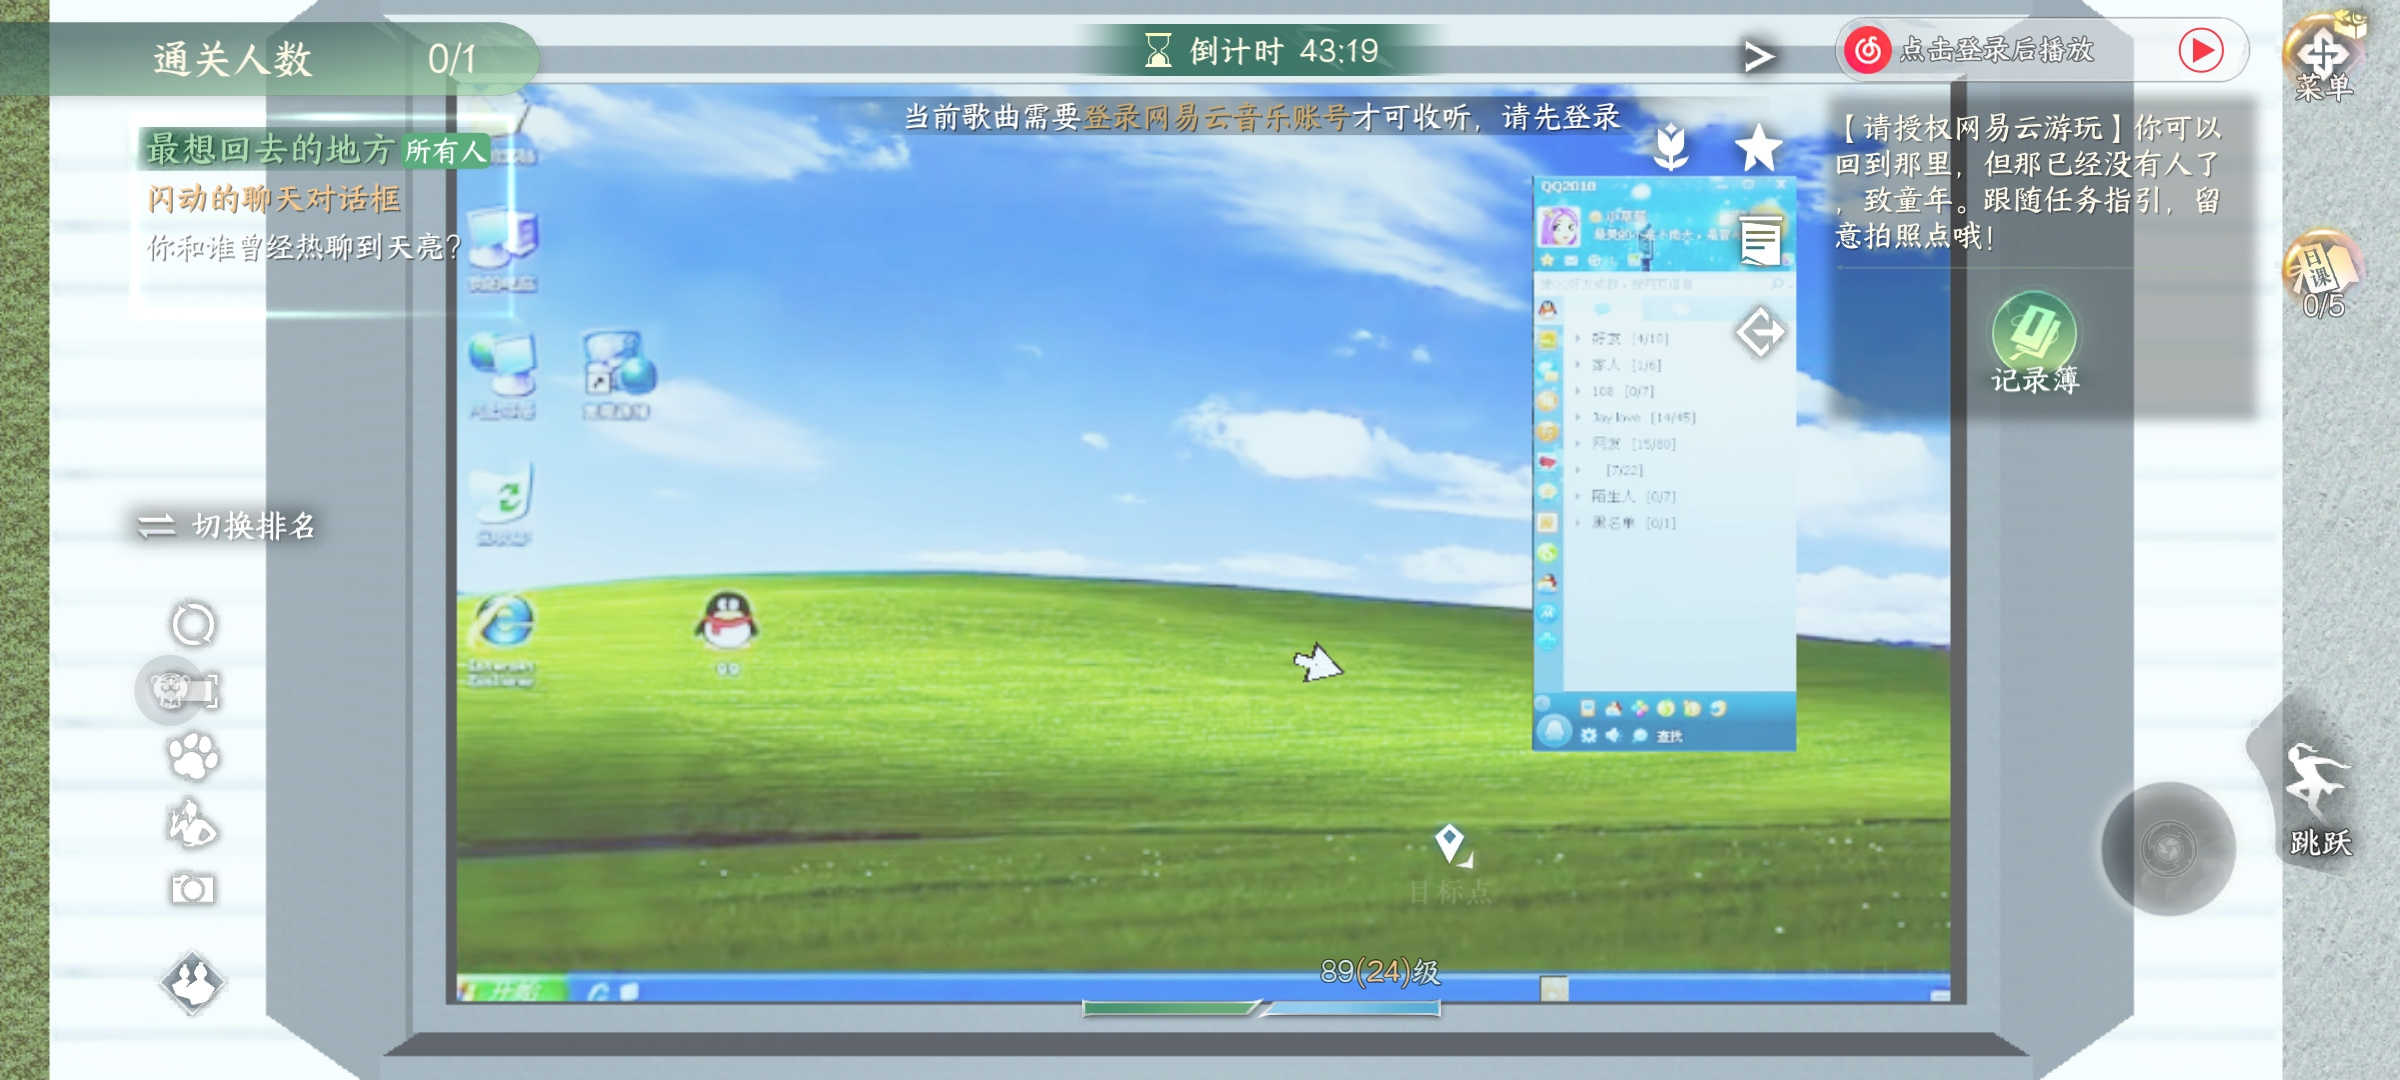Click the arrow beside the countdown bar
Image resolution: width=2400 pixels, height=1080 pixels.
click(1759, 56)
